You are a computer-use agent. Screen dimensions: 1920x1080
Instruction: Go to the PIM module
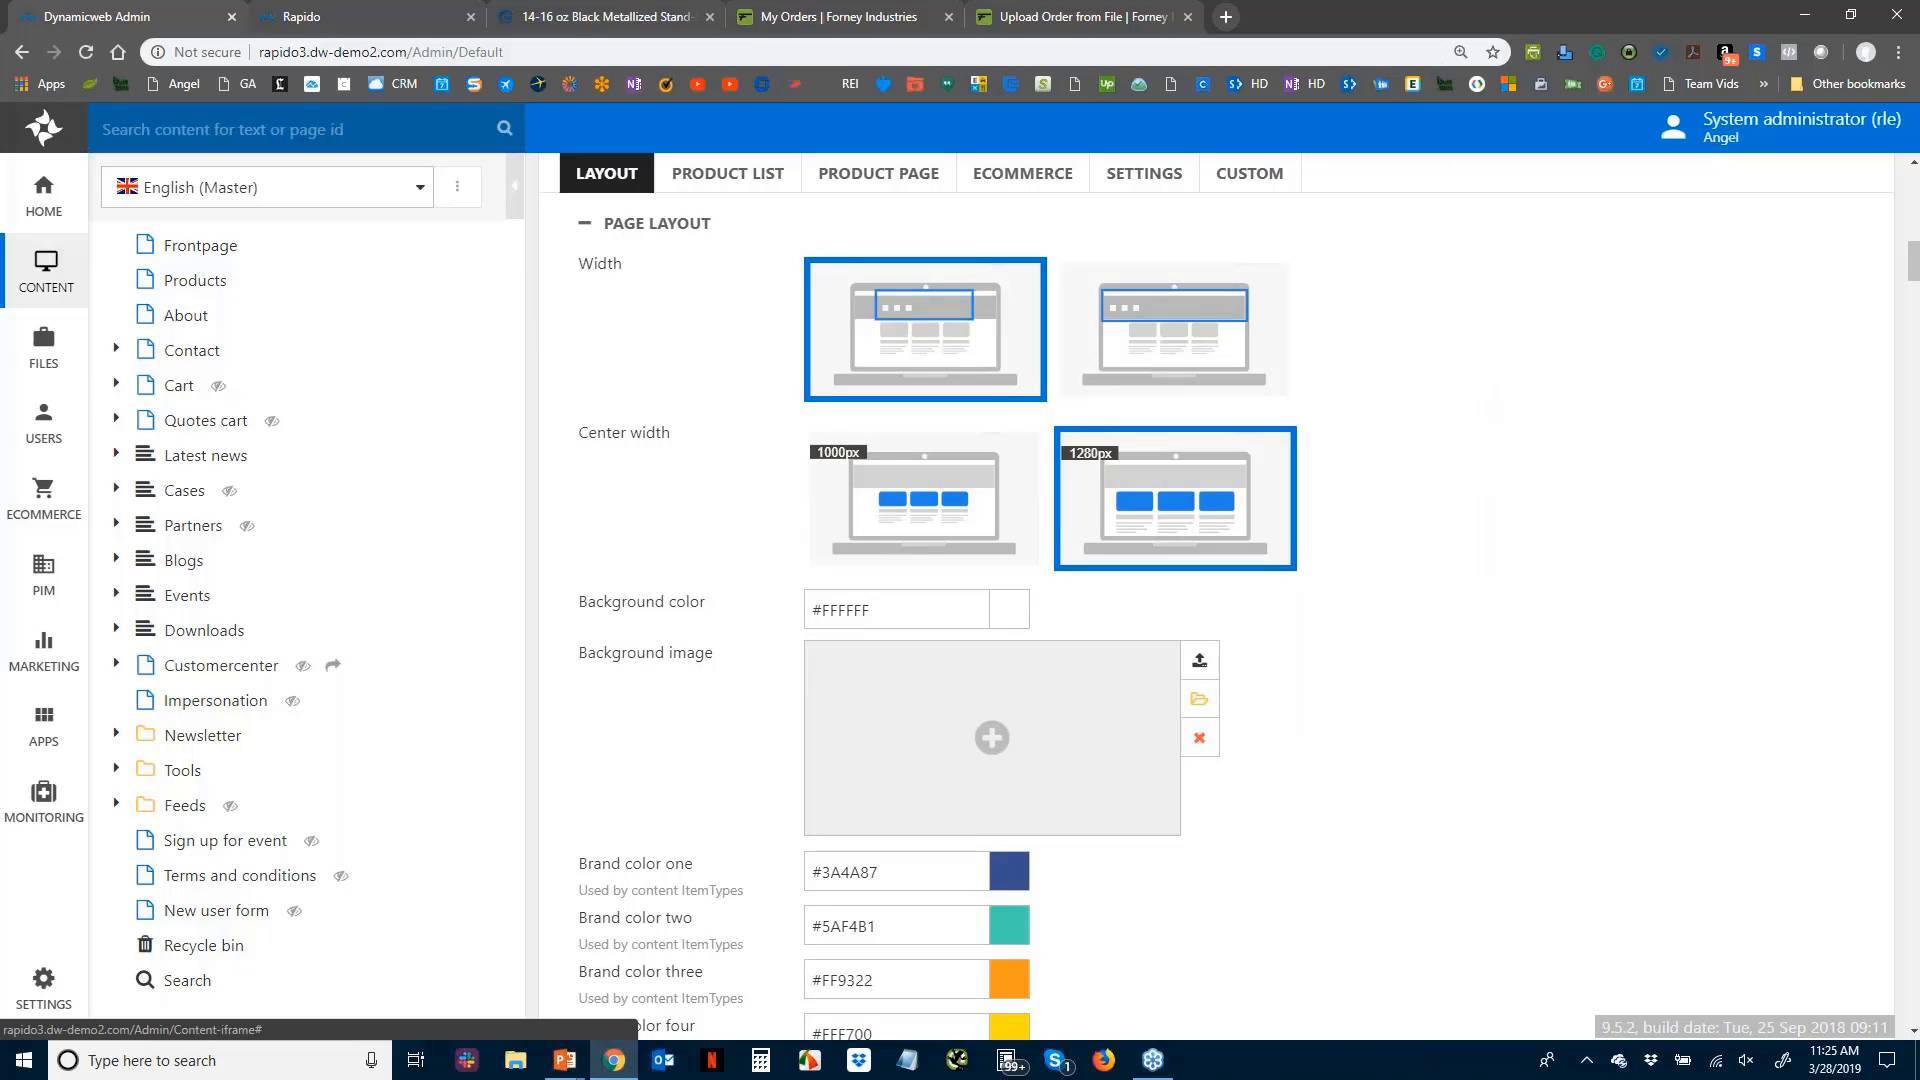pyautogui.click(x=43, y=574)
